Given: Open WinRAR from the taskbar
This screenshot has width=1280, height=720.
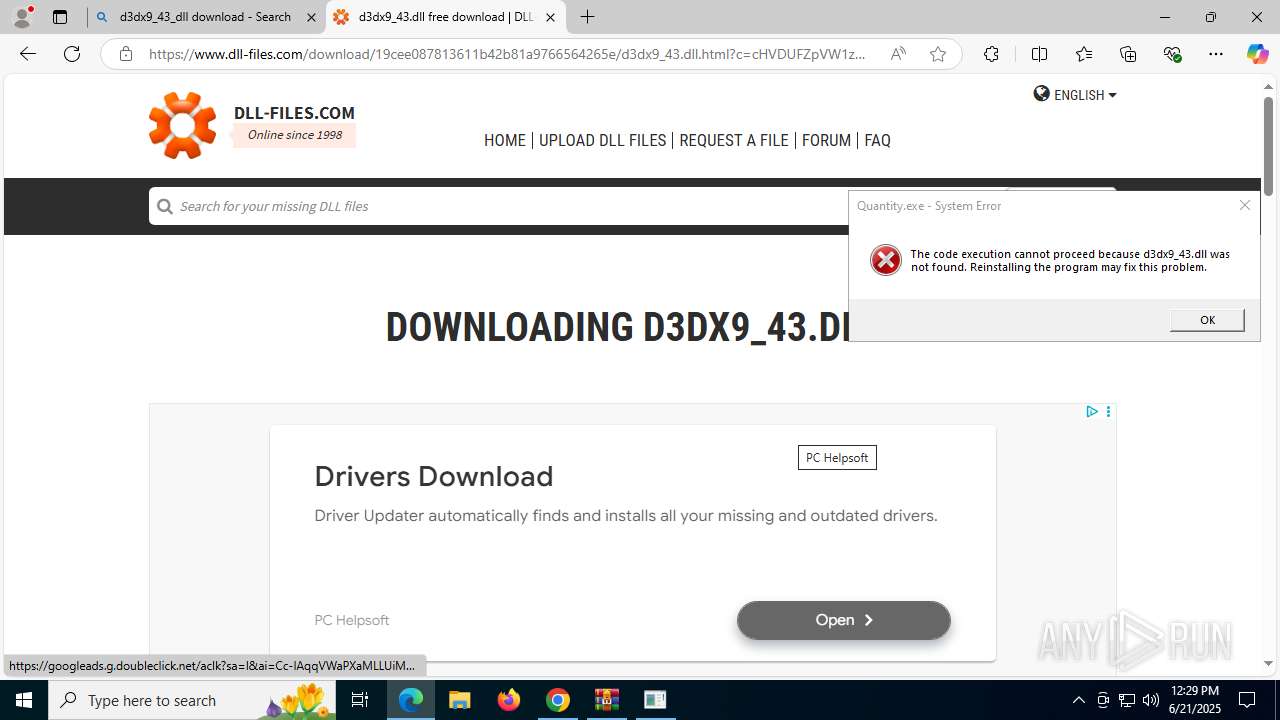Looking at the screenshot, I should click(606, 700).
